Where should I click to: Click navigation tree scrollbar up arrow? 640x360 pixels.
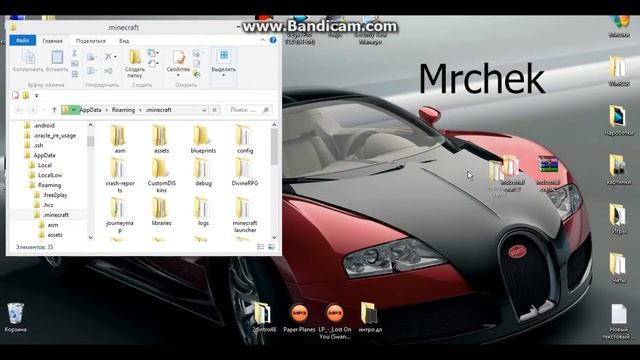(x=91, y=125)
